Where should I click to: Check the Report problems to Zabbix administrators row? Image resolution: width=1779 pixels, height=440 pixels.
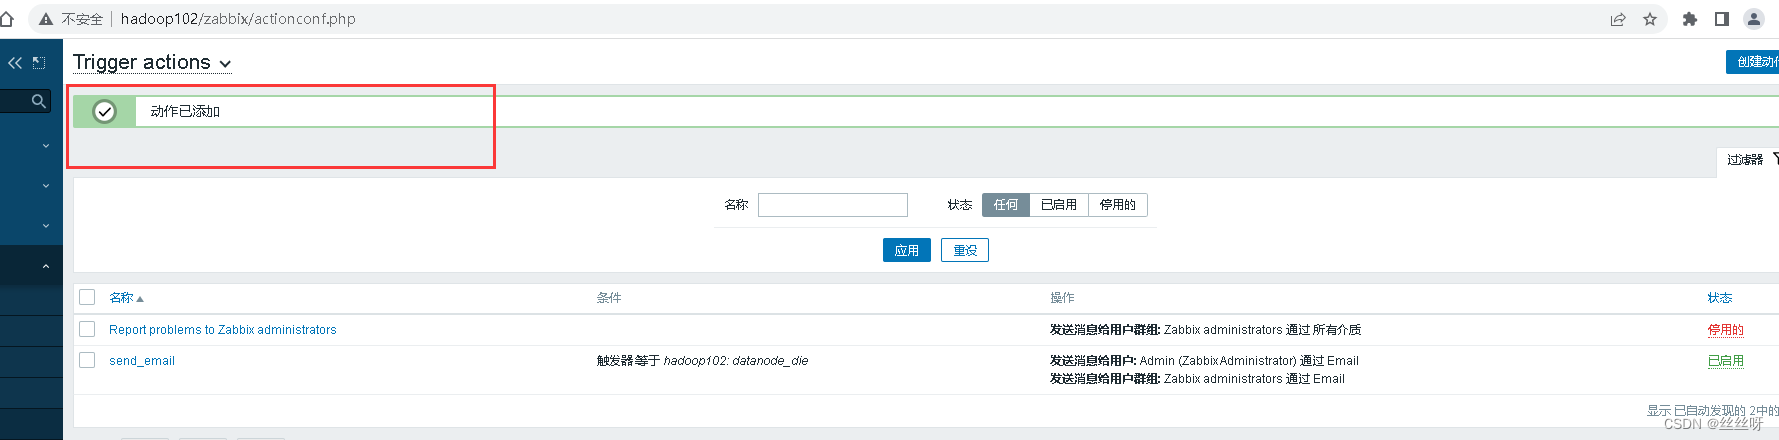[87, 329]
